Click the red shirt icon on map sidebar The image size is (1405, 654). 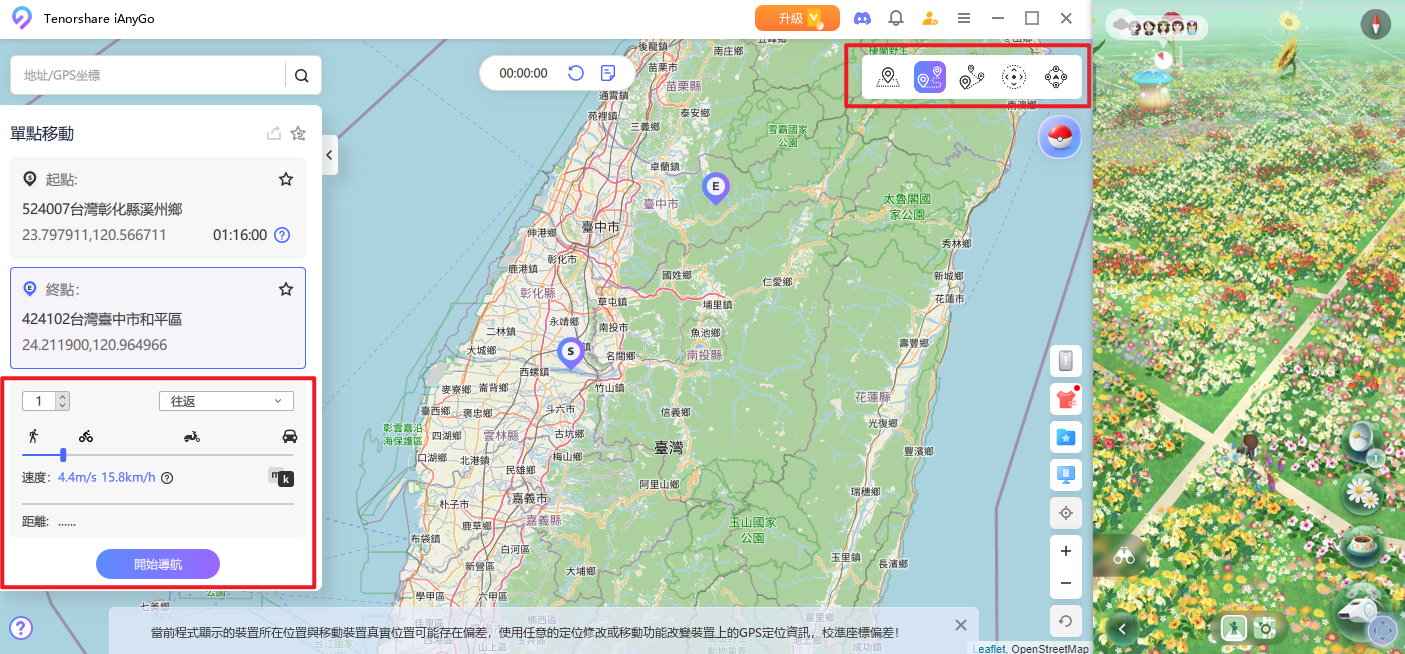coord(1066,399)
